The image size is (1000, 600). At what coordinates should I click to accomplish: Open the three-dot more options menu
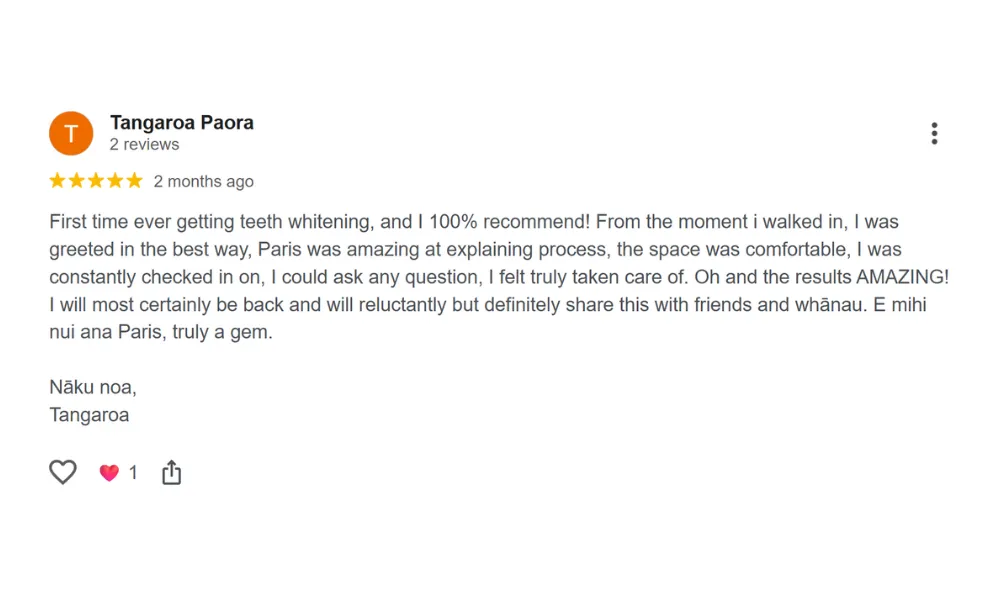934,133
